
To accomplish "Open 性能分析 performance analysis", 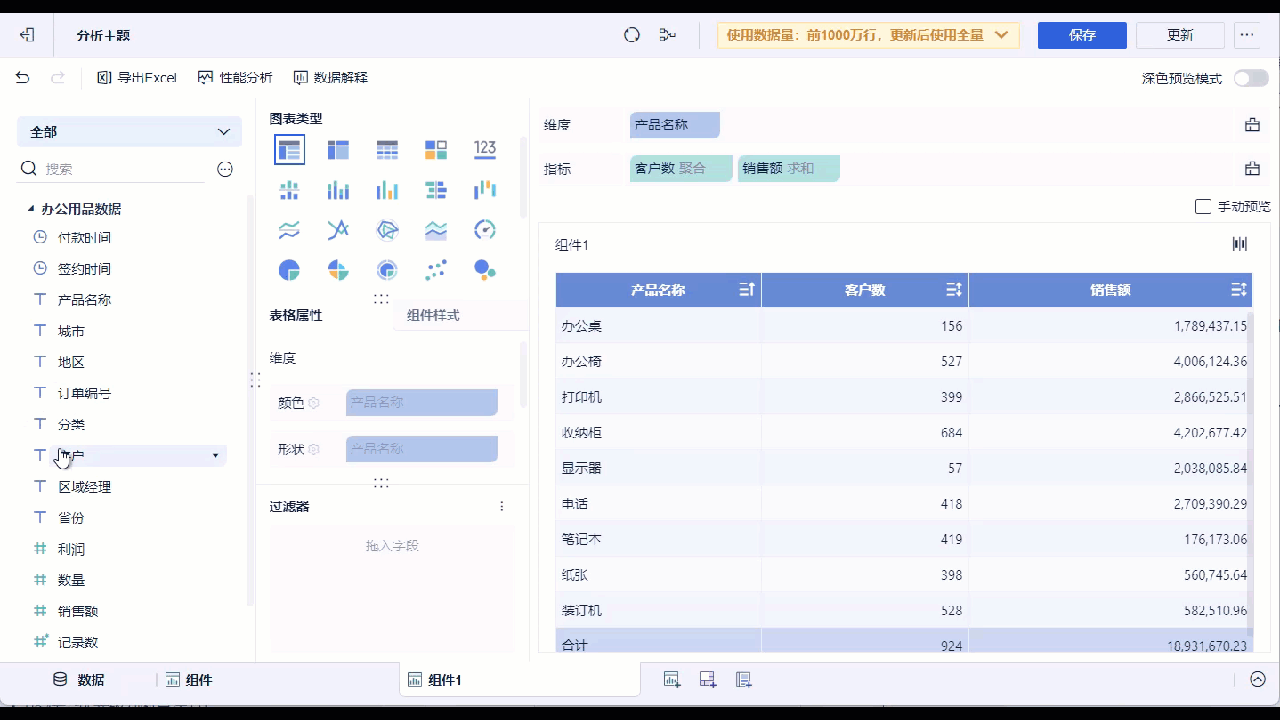I will click(x=235, y=77).
